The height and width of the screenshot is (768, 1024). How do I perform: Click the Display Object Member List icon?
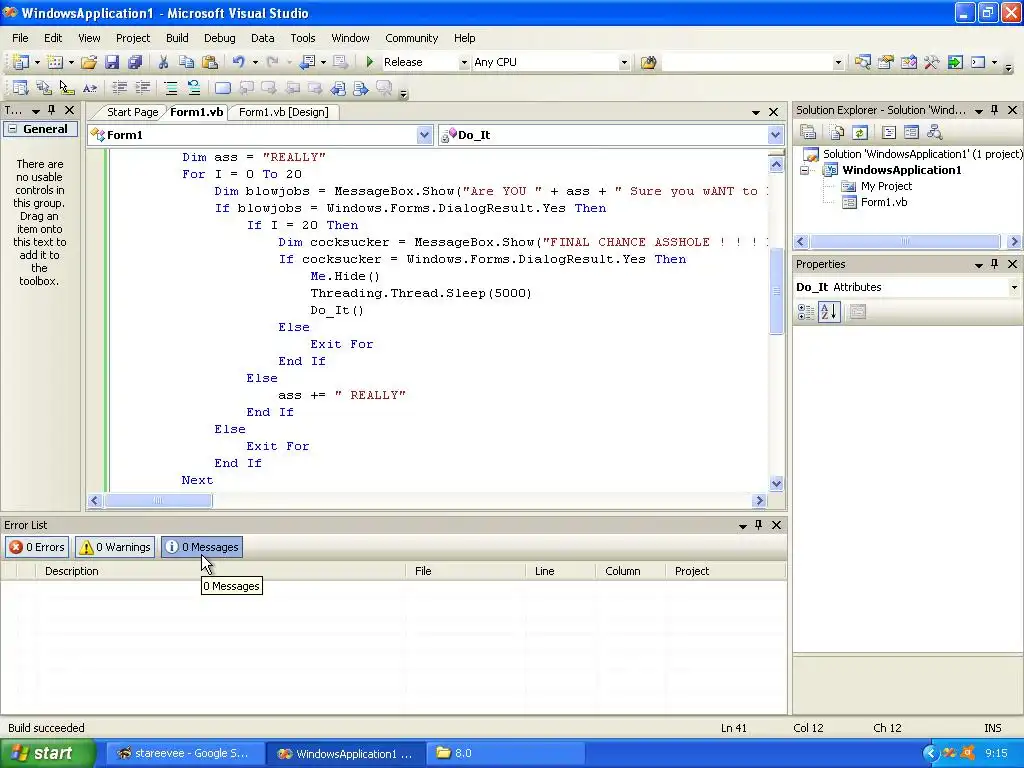click(20, 88)
